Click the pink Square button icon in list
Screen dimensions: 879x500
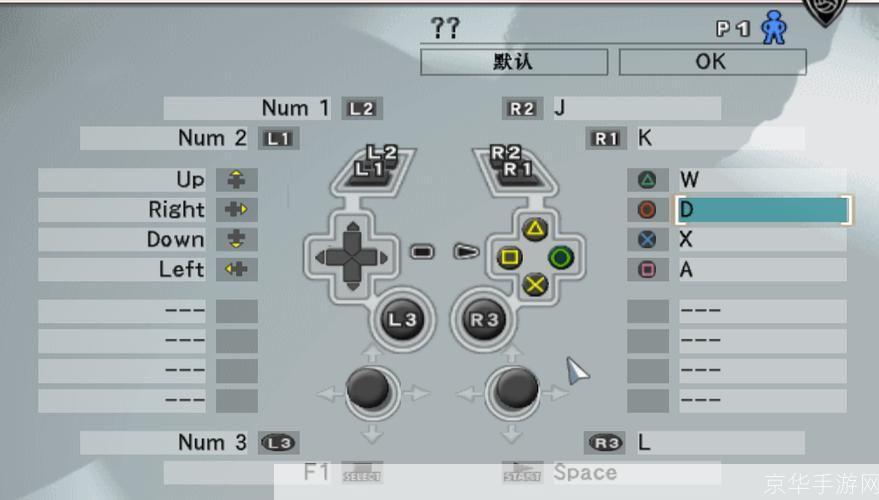[x=647, y=269]
